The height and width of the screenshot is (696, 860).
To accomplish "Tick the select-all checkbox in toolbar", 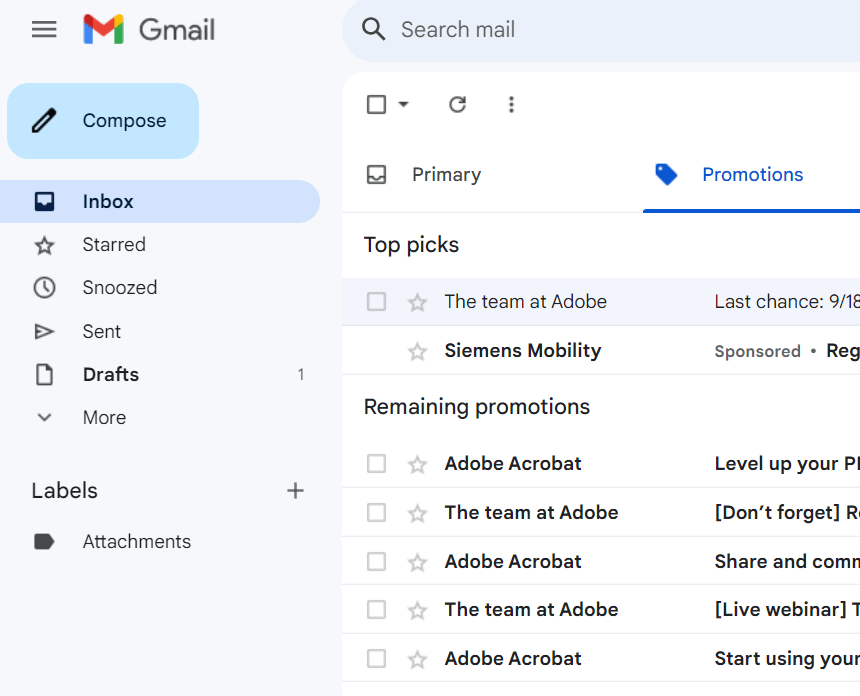I will point(376,104).
